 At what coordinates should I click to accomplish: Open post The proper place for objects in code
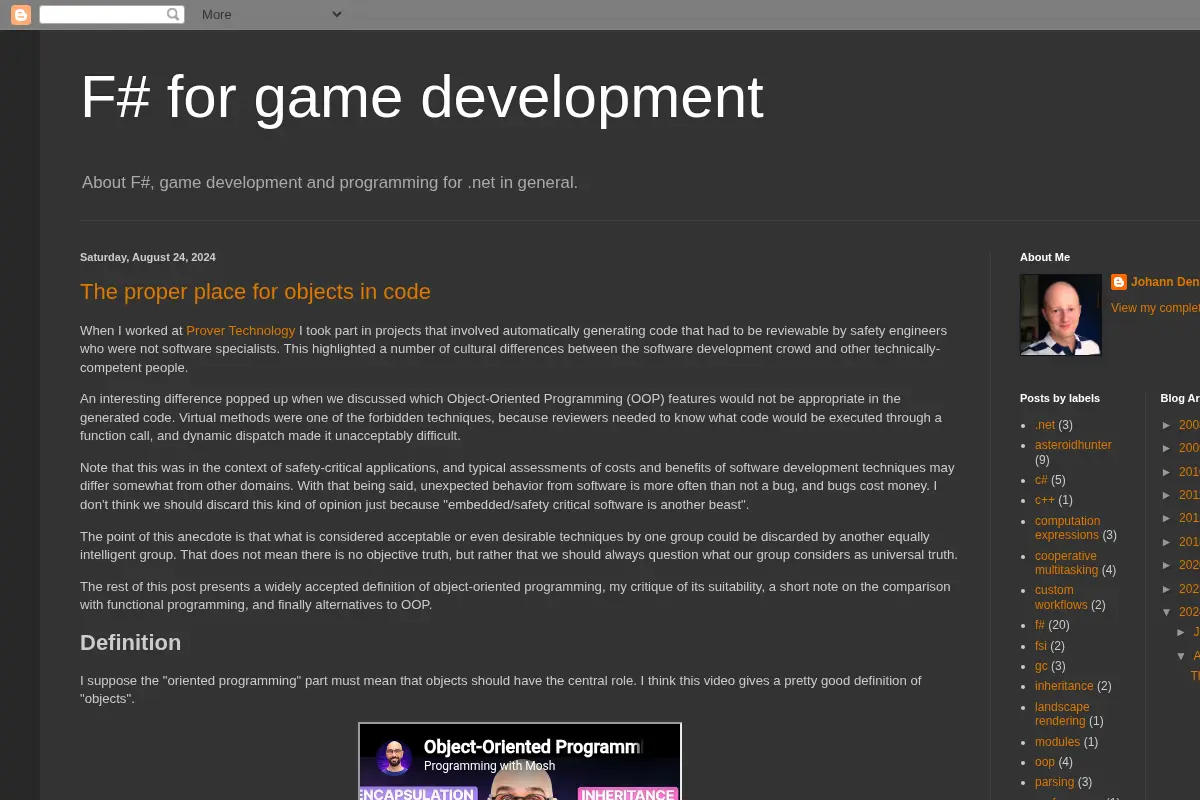255,292
